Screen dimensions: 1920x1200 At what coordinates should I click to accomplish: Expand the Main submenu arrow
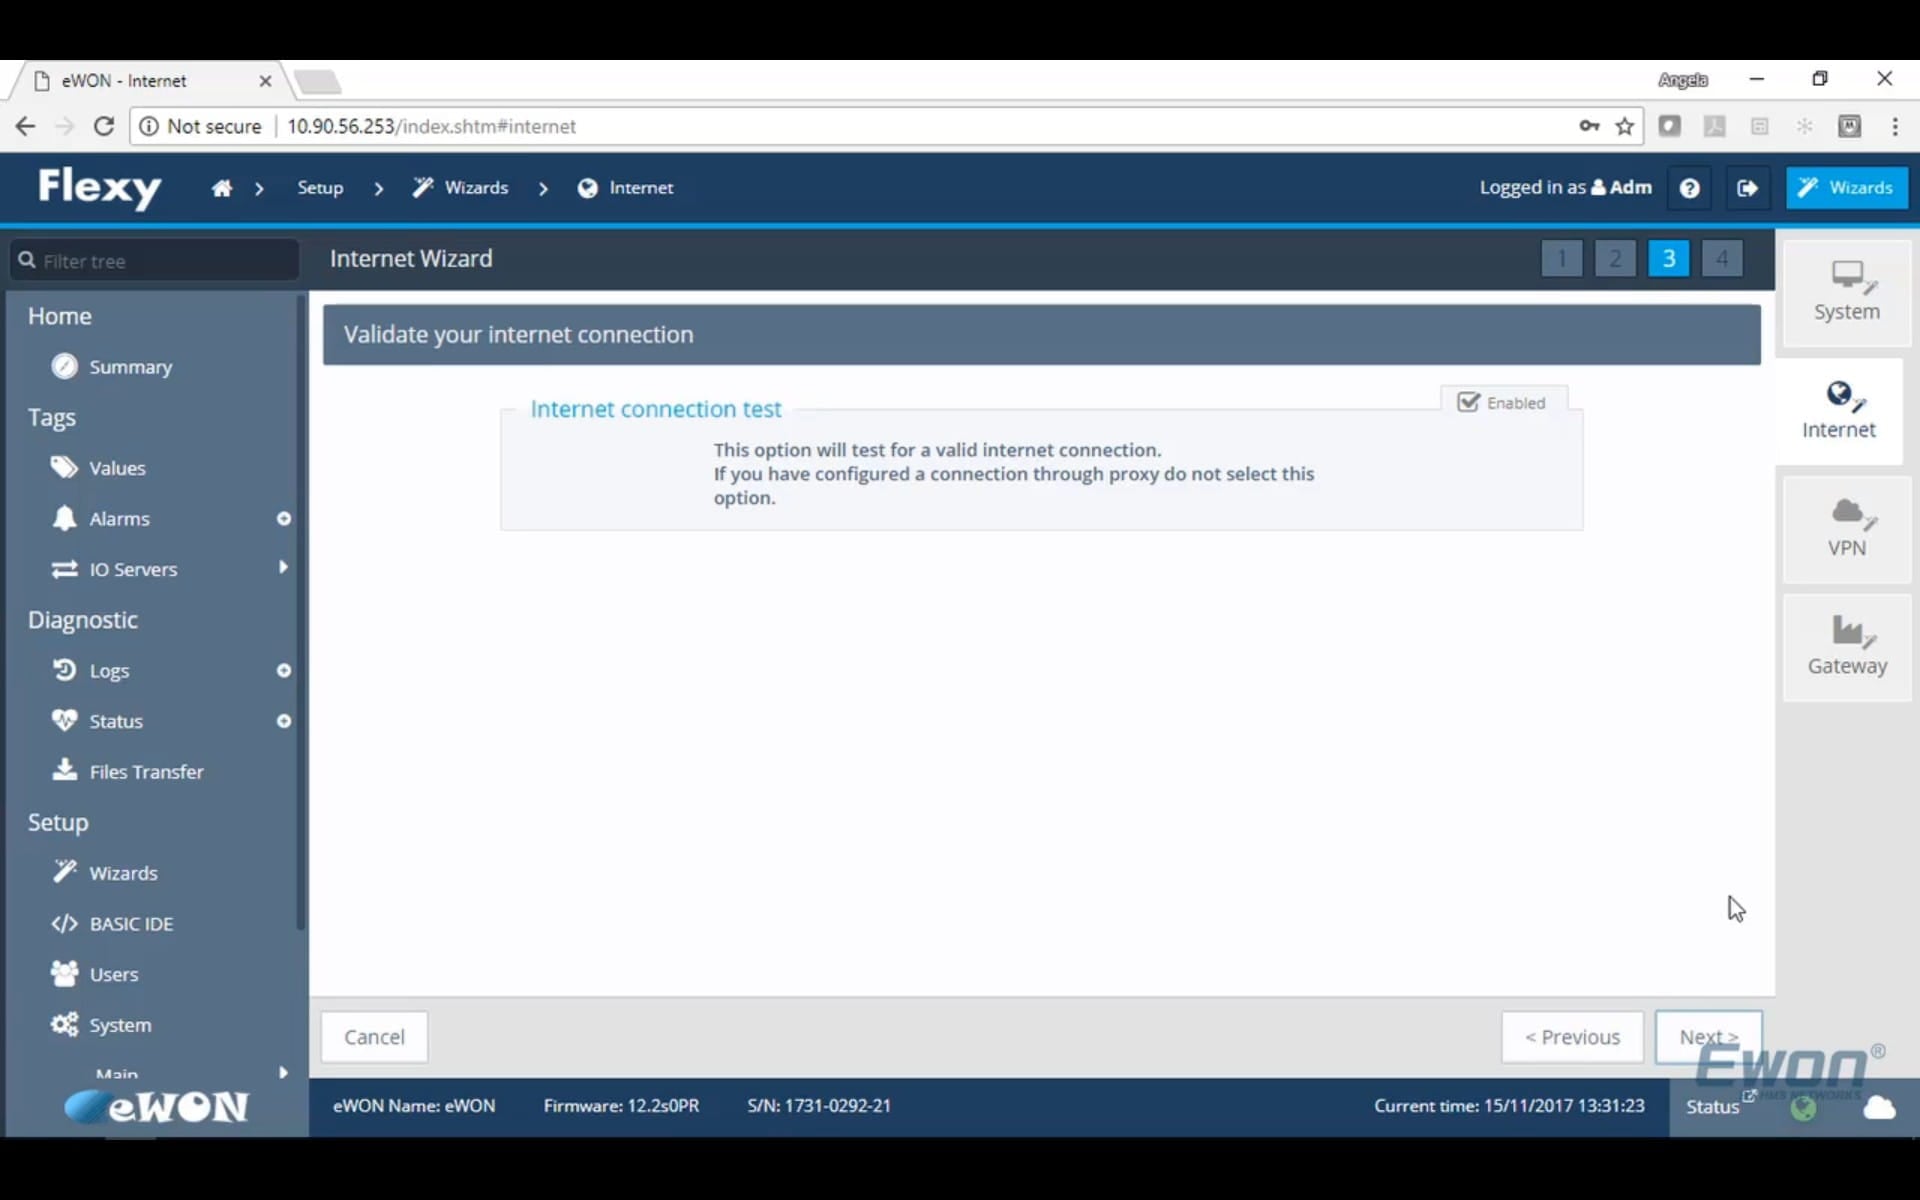(x=283, y=1072)
